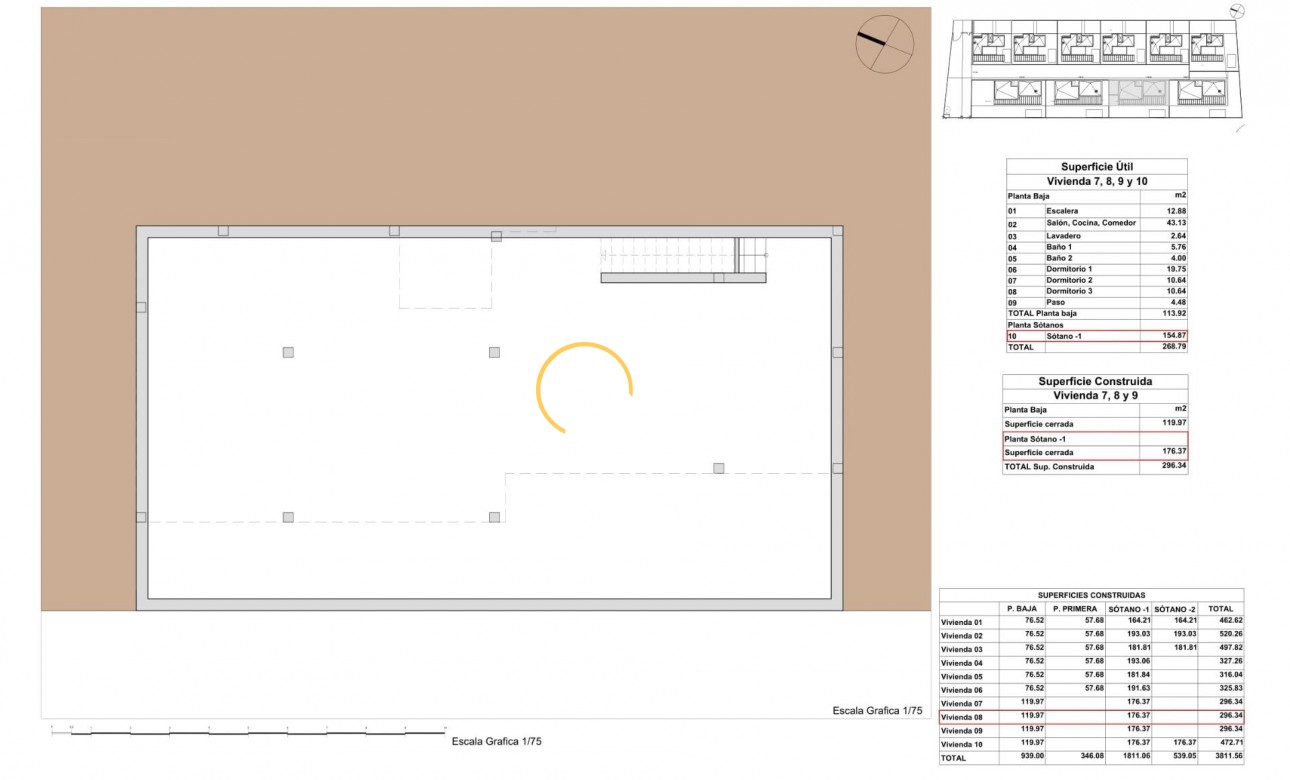Click the 181.84 value for Vivienda 05
Image resolution: width=1290 pixels, height=780 pixels.
point(1140,675)
